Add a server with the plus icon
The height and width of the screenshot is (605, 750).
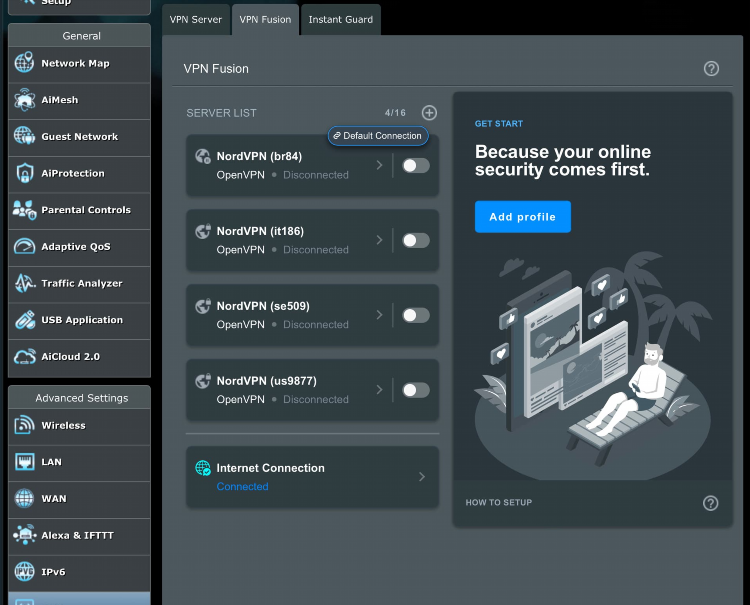tap(429, 113)
